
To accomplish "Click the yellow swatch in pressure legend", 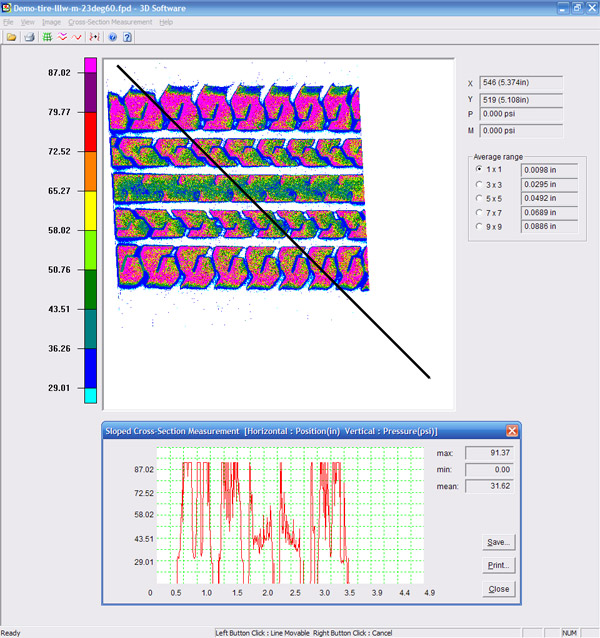I will 90,210.
